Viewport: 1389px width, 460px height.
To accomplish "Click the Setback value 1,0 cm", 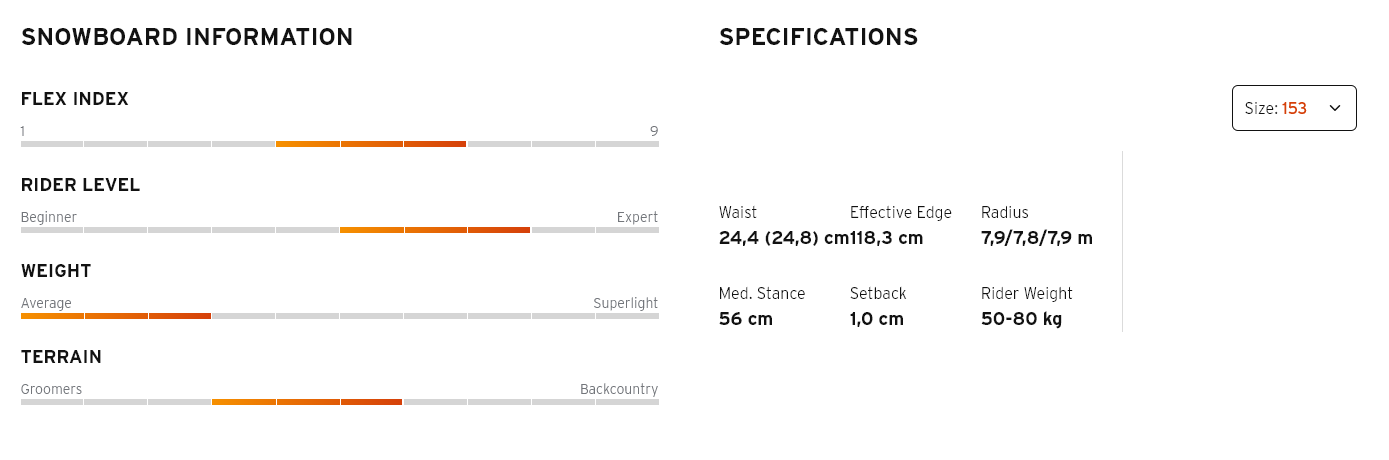I will point(877,319).
